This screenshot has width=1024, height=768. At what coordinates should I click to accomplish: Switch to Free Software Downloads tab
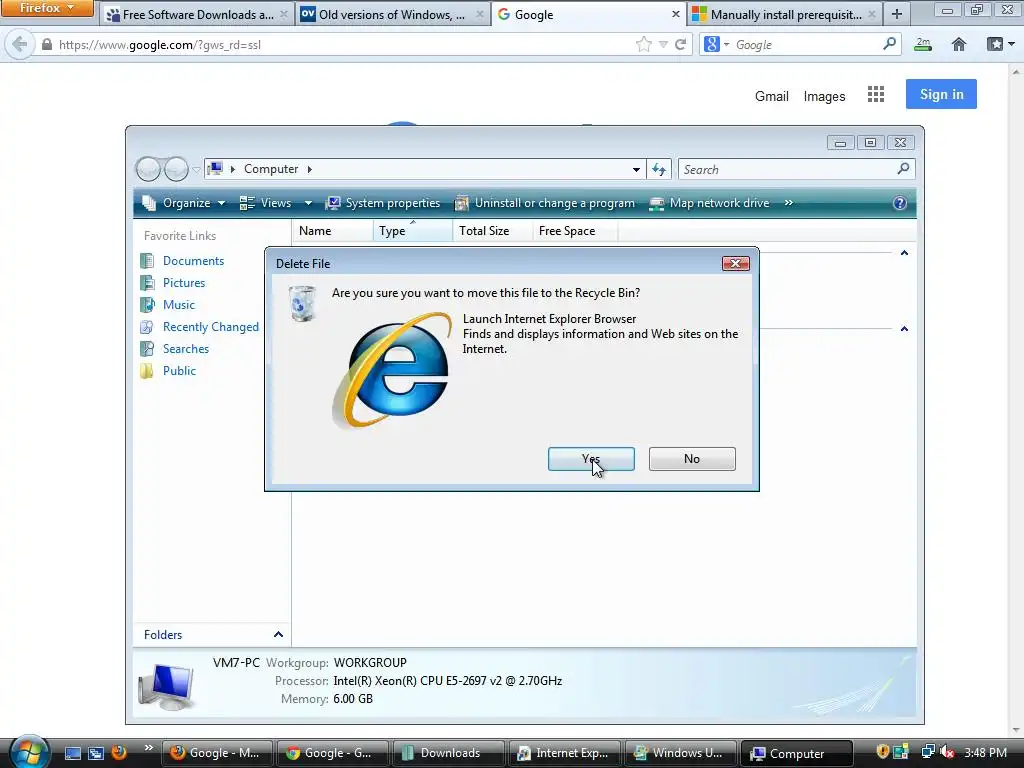[x=197, y=14]
